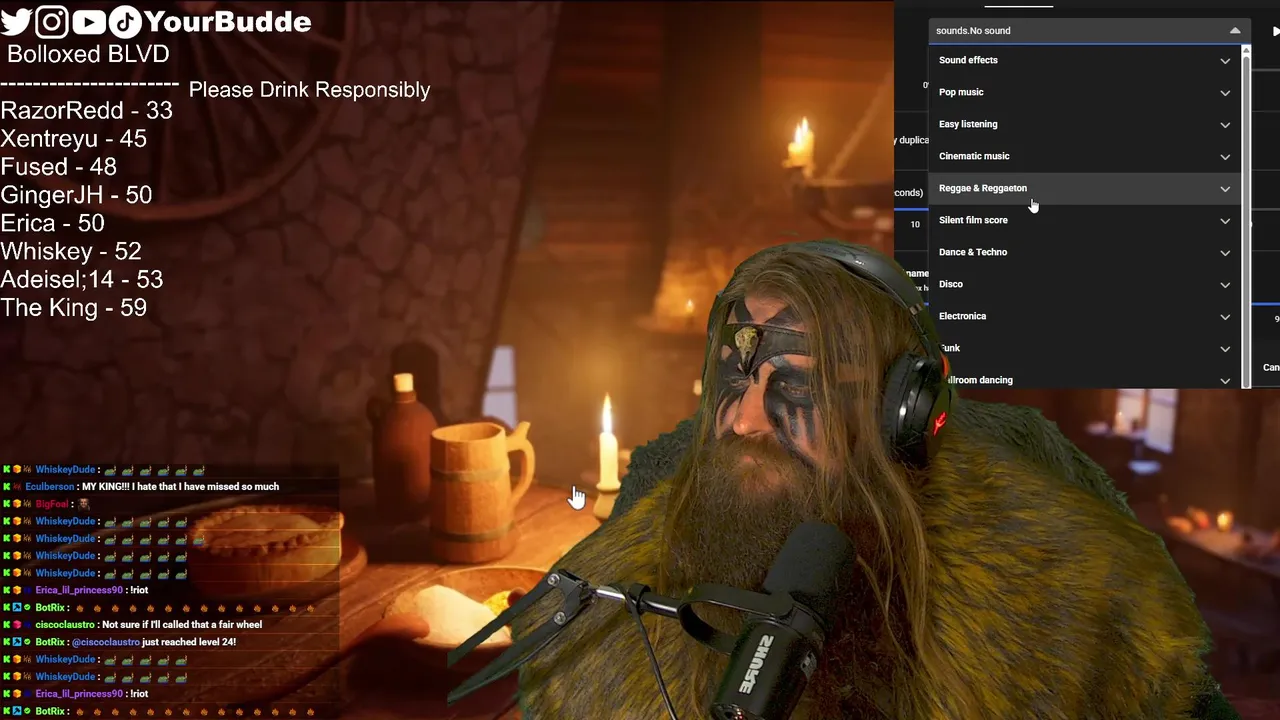Click the YourBudde channel name
1280x720 pixels.
point(228,21)
